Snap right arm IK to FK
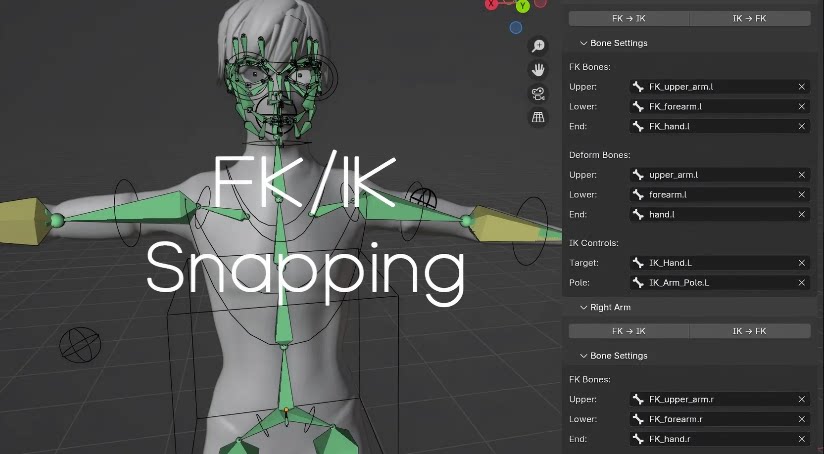Image resolution: width=824 pixels, height=454 pixels. coord(750,331)
